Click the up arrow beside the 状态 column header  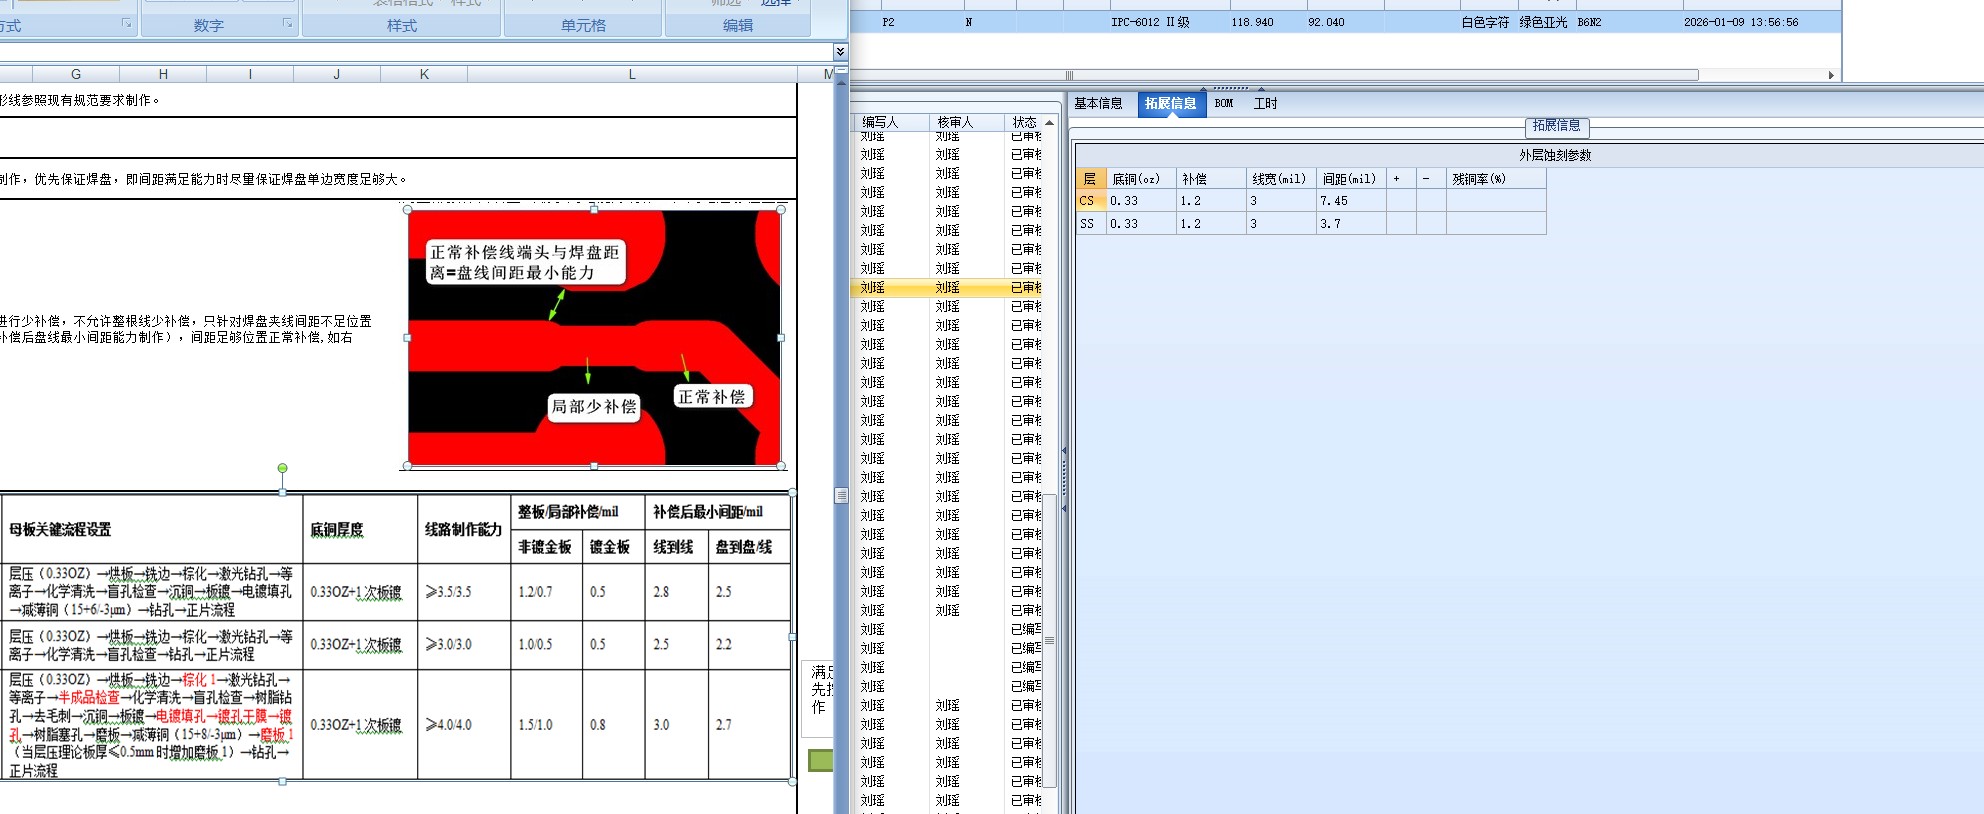pos(1049,122)
